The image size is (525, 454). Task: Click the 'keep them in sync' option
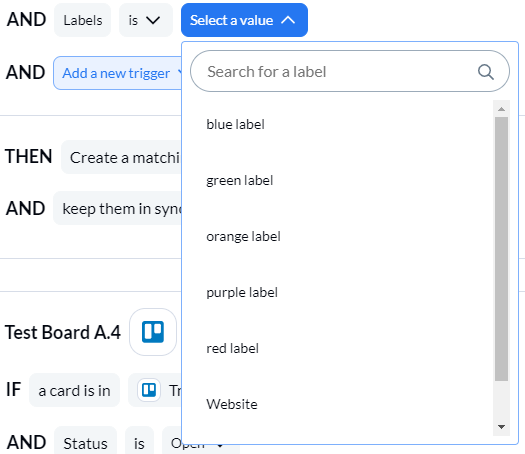pyautogui.click(x=118, y=208)
